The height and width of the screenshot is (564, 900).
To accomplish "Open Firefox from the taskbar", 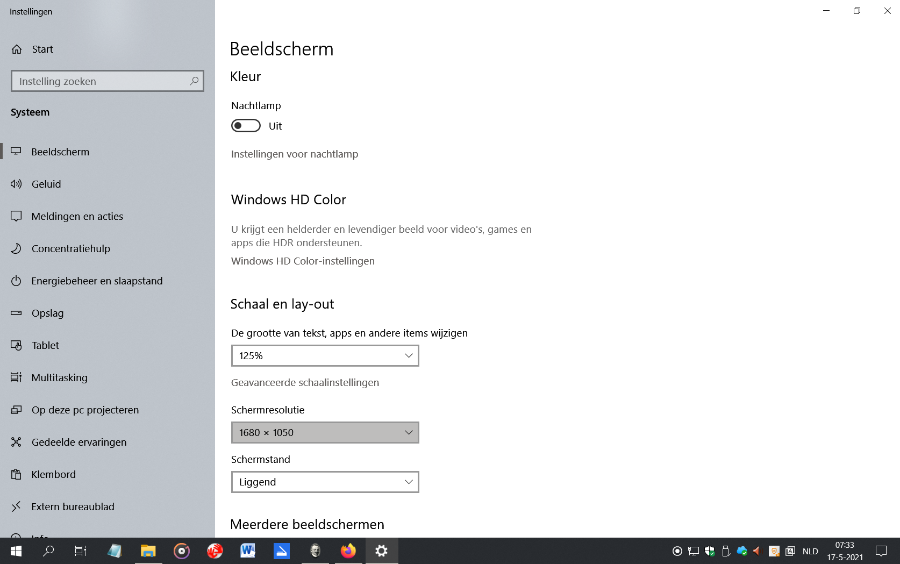I will pyautogui.click(x=348, y=551).
